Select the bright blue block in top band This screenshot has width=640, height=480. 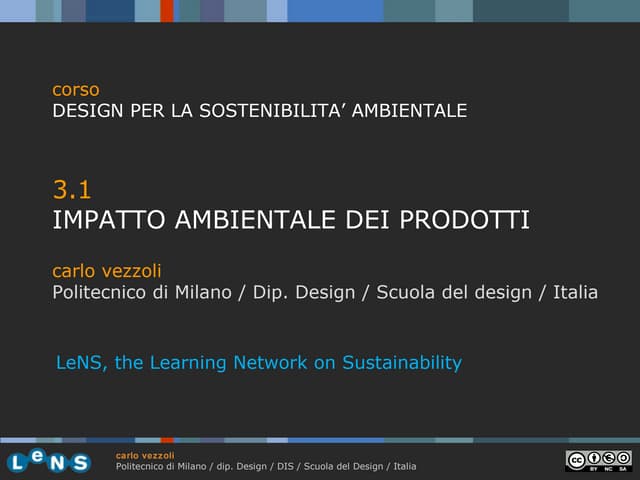pos(335,10)
